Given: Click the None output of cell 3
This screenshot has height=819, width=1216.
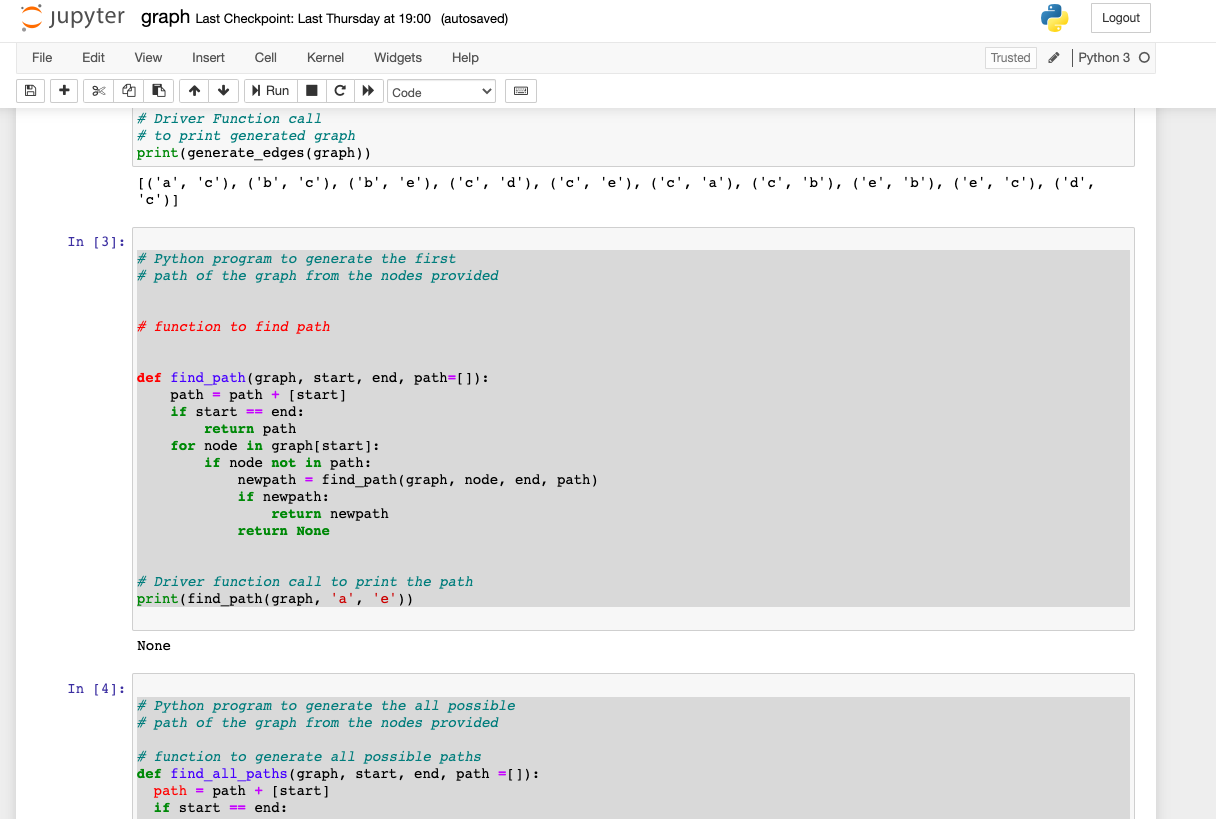Looking at the screenshot, I should click(154, 646).
